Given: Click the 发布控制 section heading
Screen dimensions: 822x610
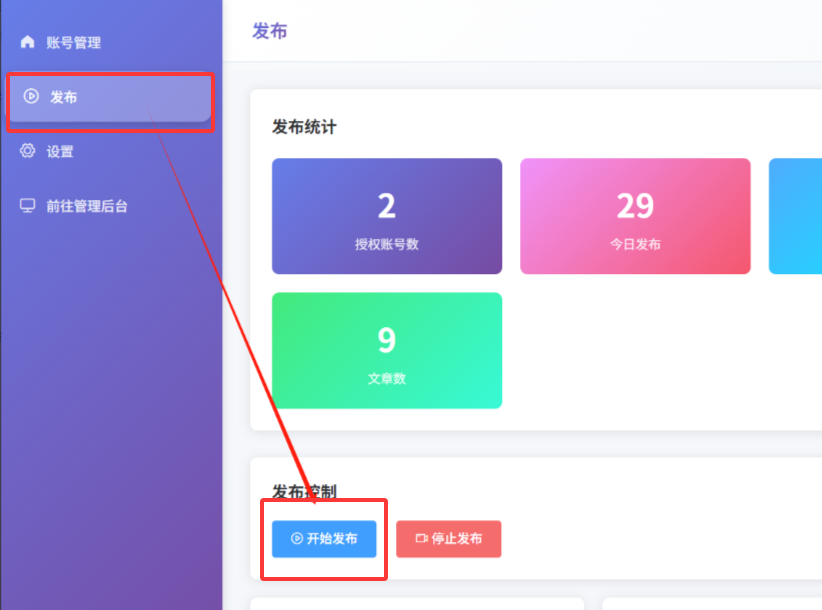Looking at the screenshot, I should (304, 492).
